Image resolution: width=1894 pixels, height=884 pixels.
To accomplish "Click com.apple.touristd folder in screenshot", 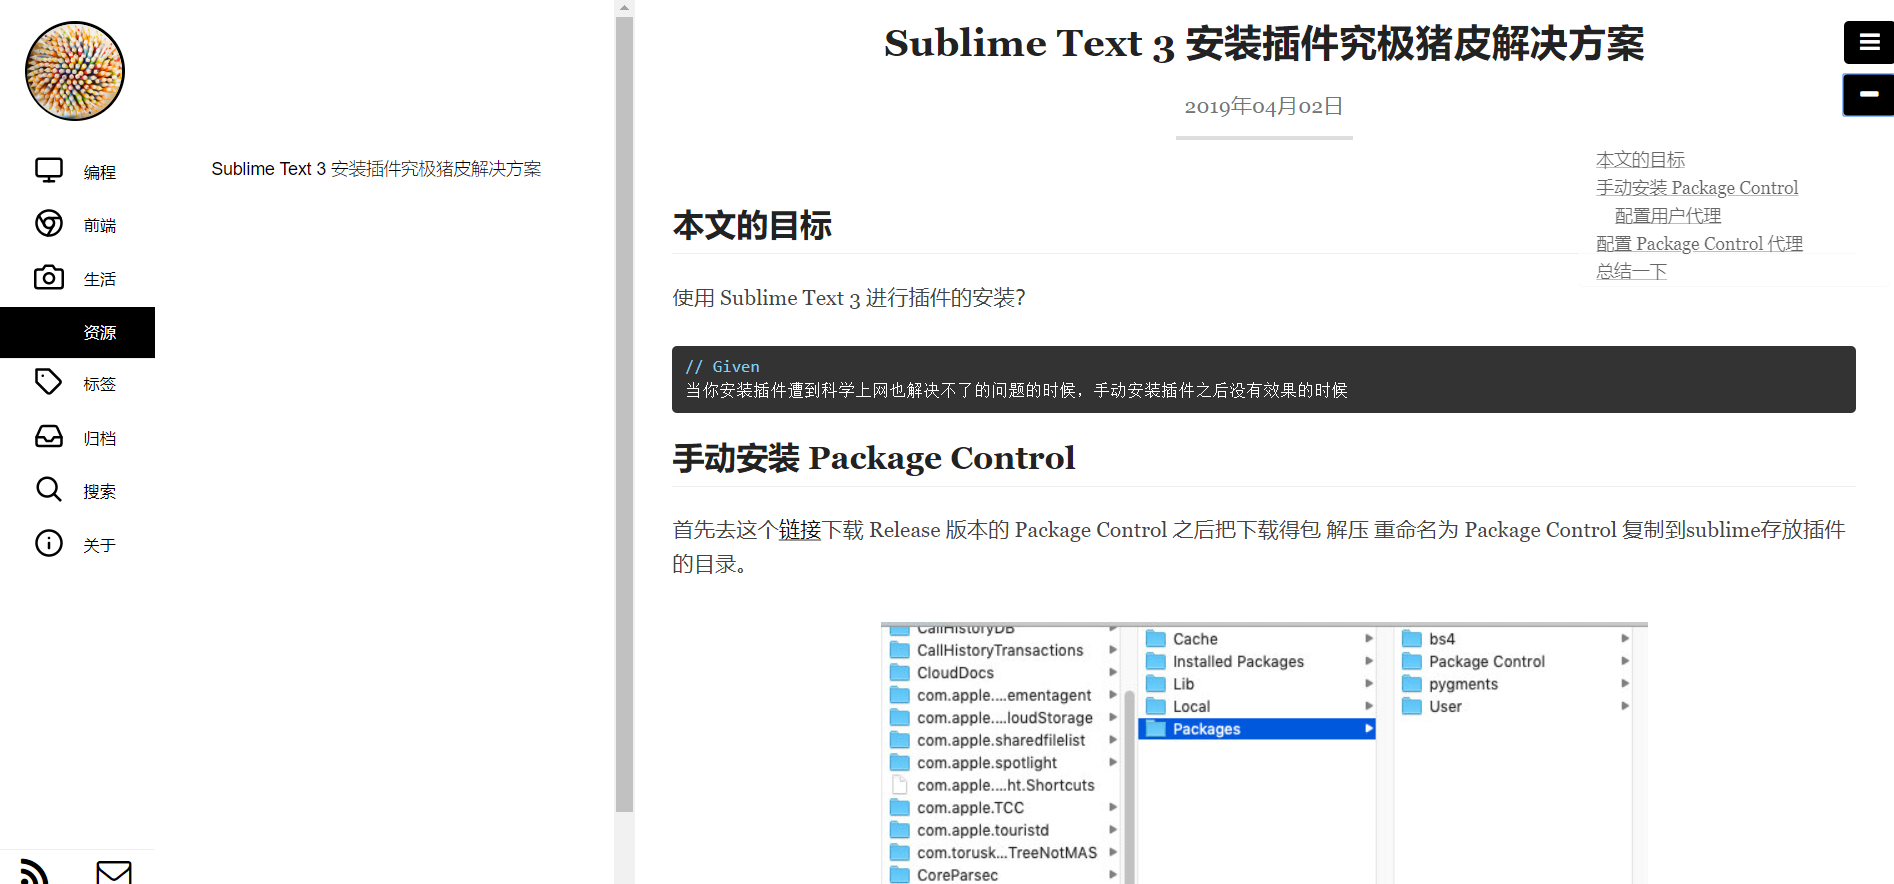I will pos(983,830).
